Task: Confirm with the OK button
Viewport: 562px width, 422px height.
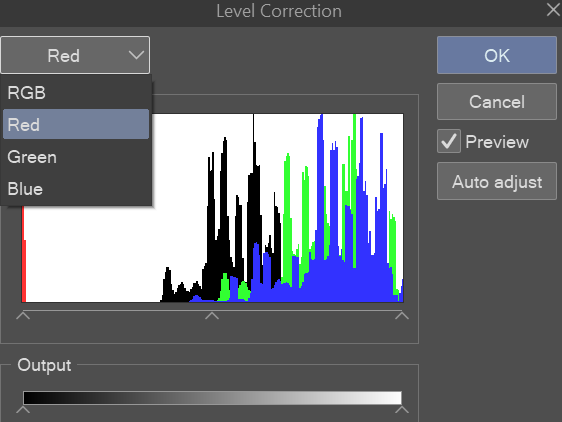Action: coord(497,55)
